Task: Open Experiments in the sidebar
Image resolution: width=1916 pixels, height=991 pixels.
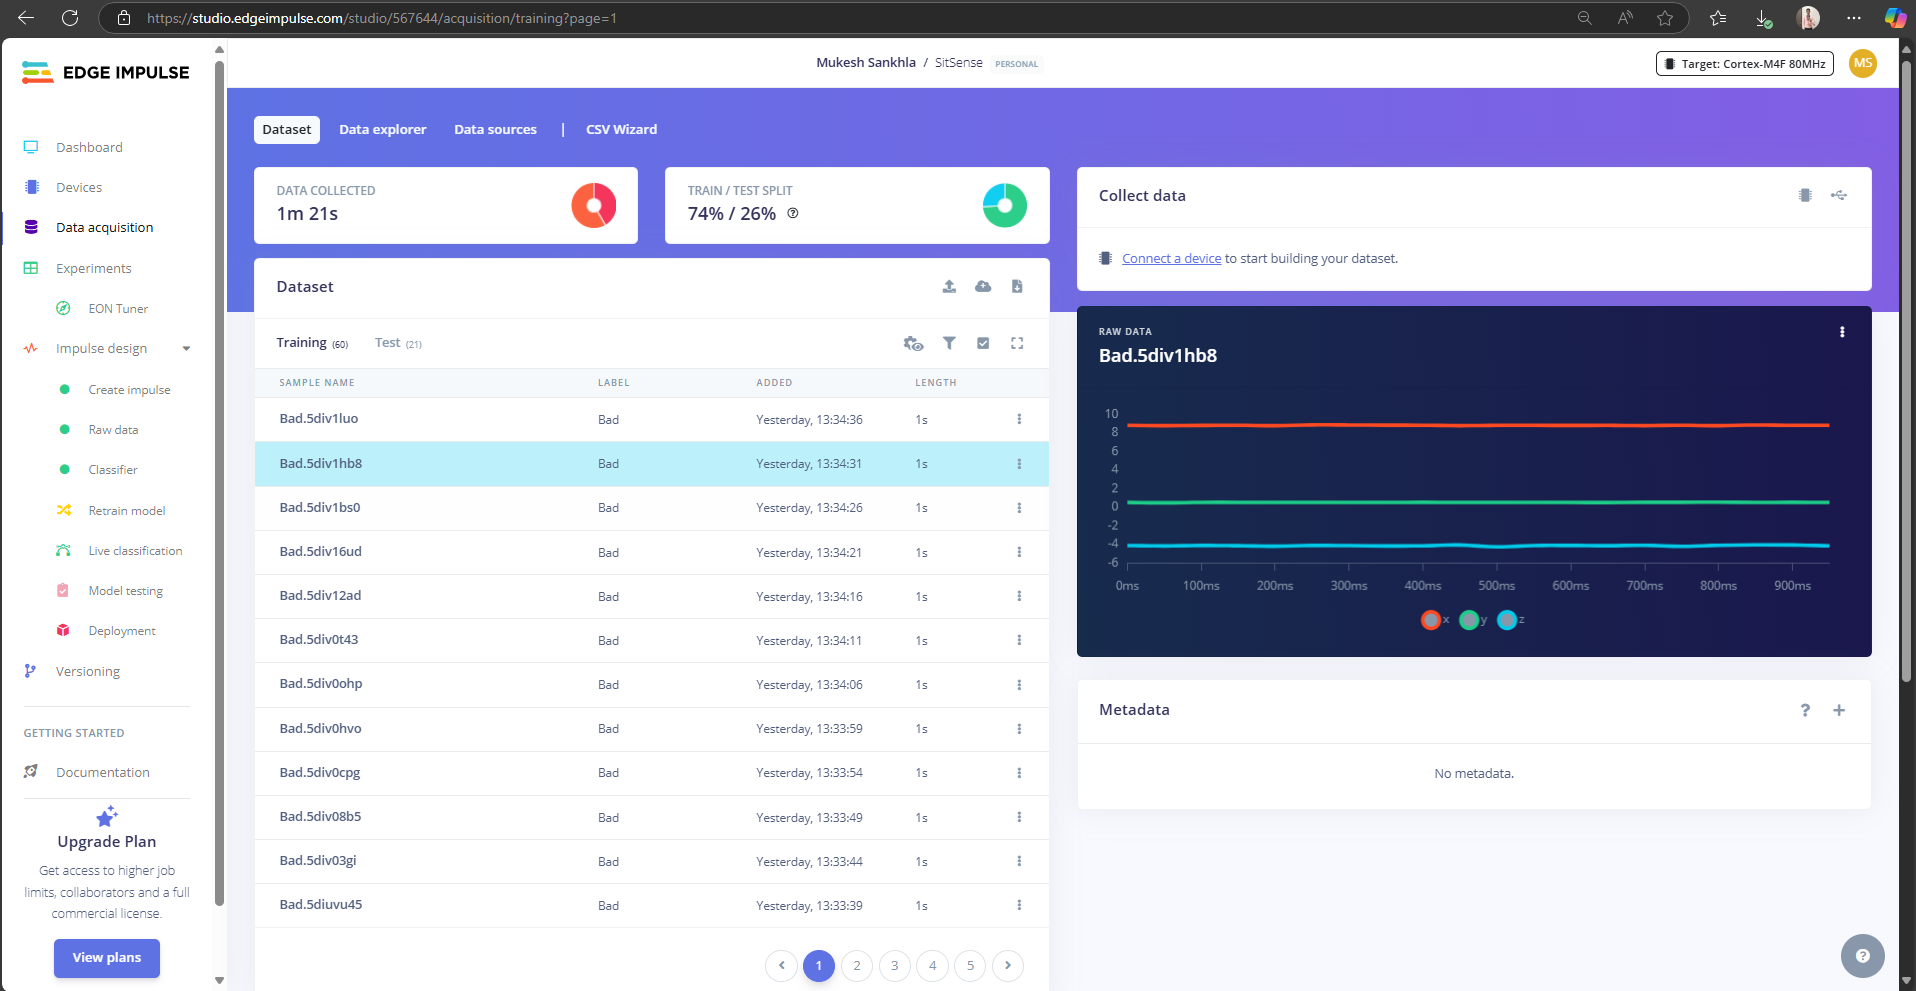Action: pos(93,268)
